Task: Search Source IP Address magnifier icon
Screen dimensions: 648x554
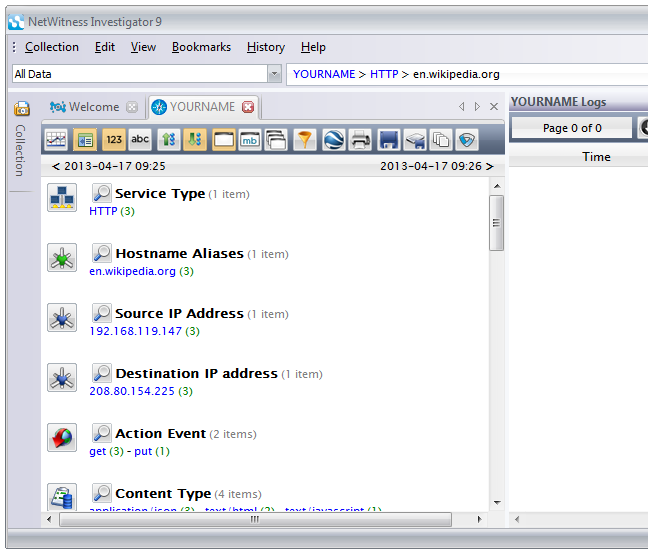Action: (x=101, y=313)
